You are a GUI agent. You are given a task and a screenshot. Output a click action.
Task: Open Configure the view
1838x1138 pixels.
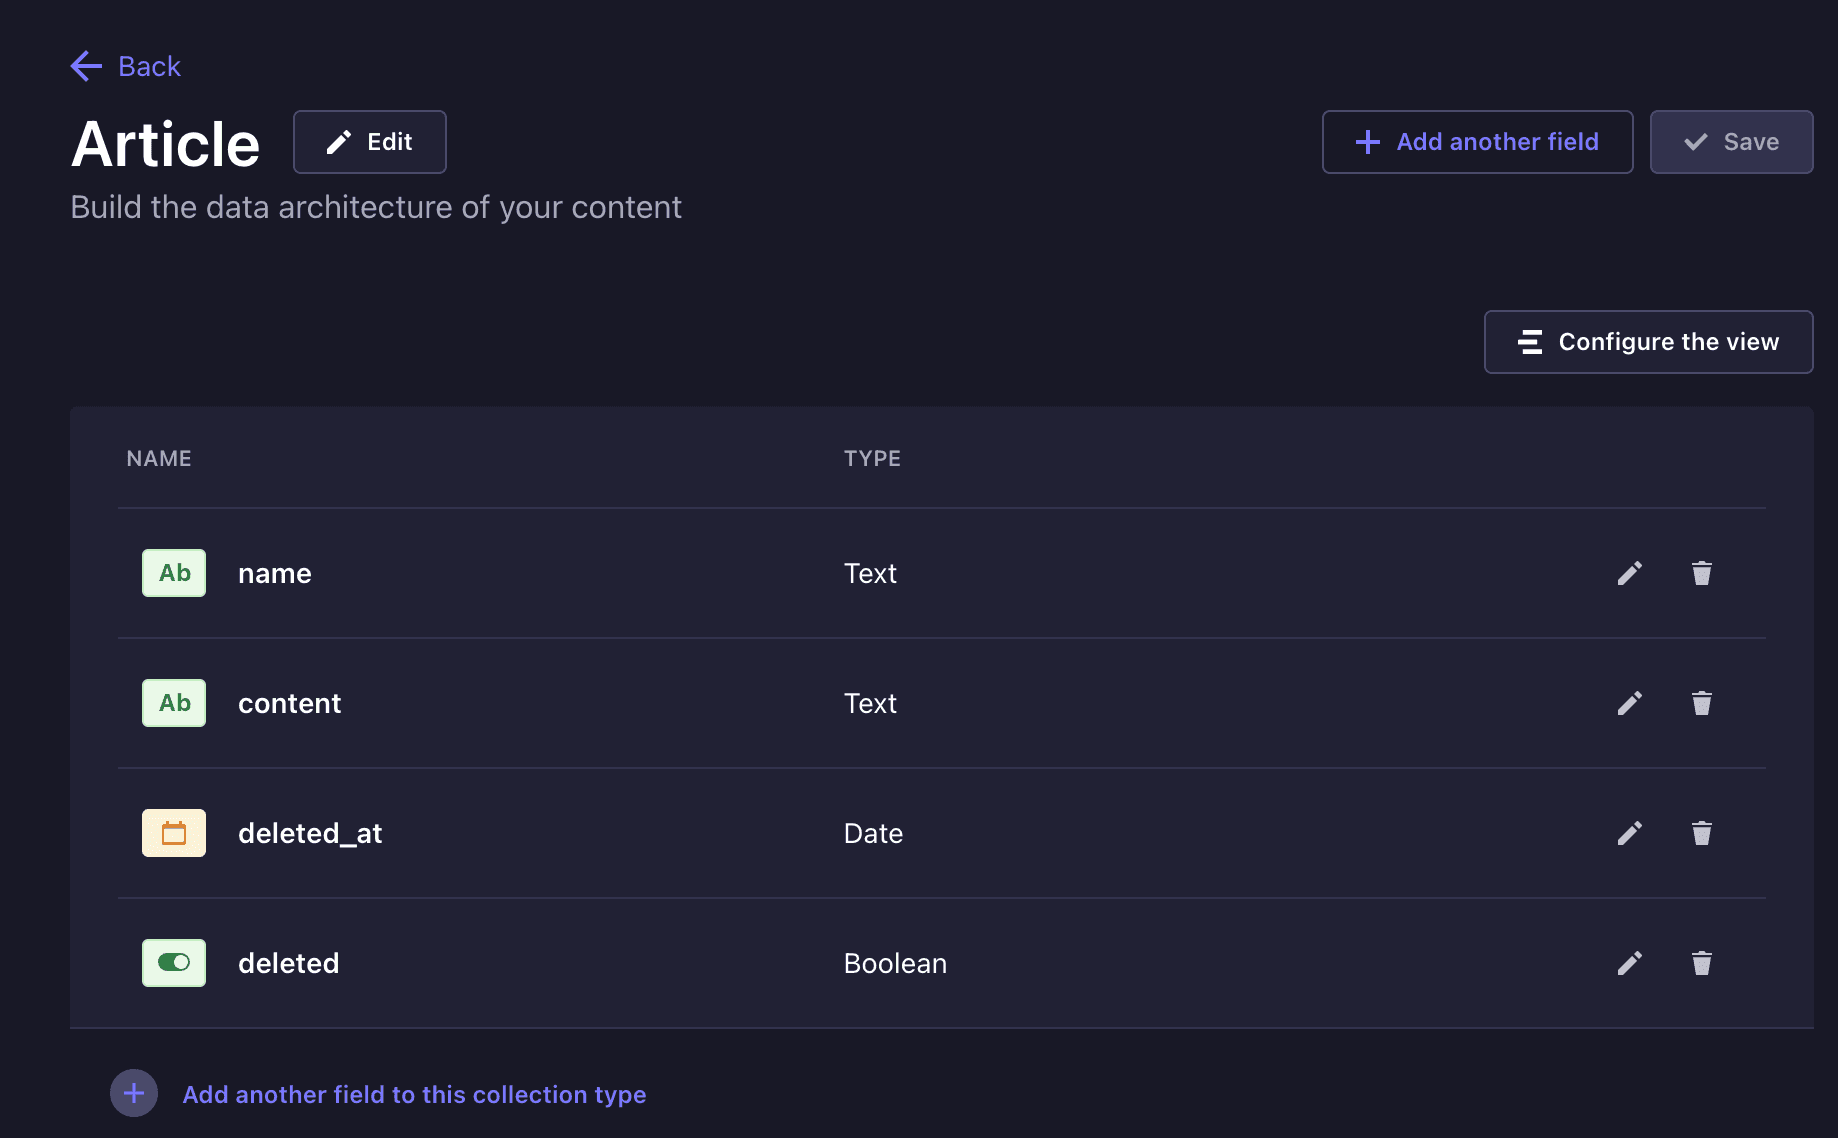click(1649, 342)
